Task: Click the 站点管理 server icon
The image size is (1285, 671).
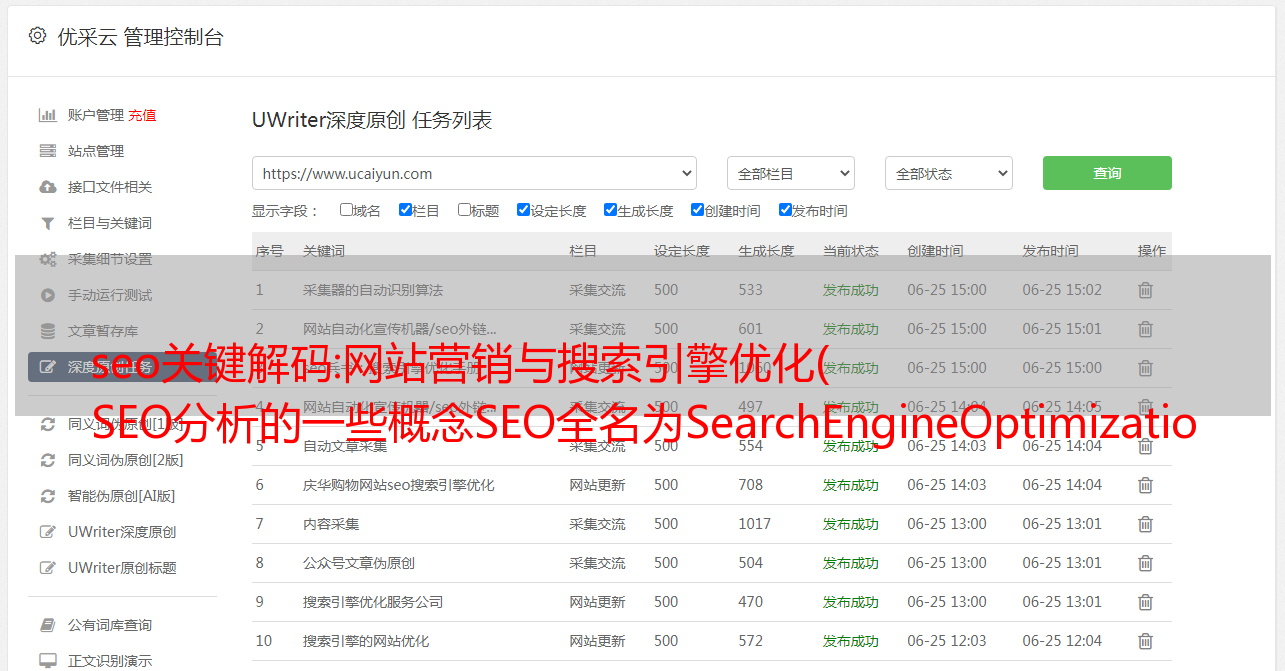Action: tap(47, 151)
